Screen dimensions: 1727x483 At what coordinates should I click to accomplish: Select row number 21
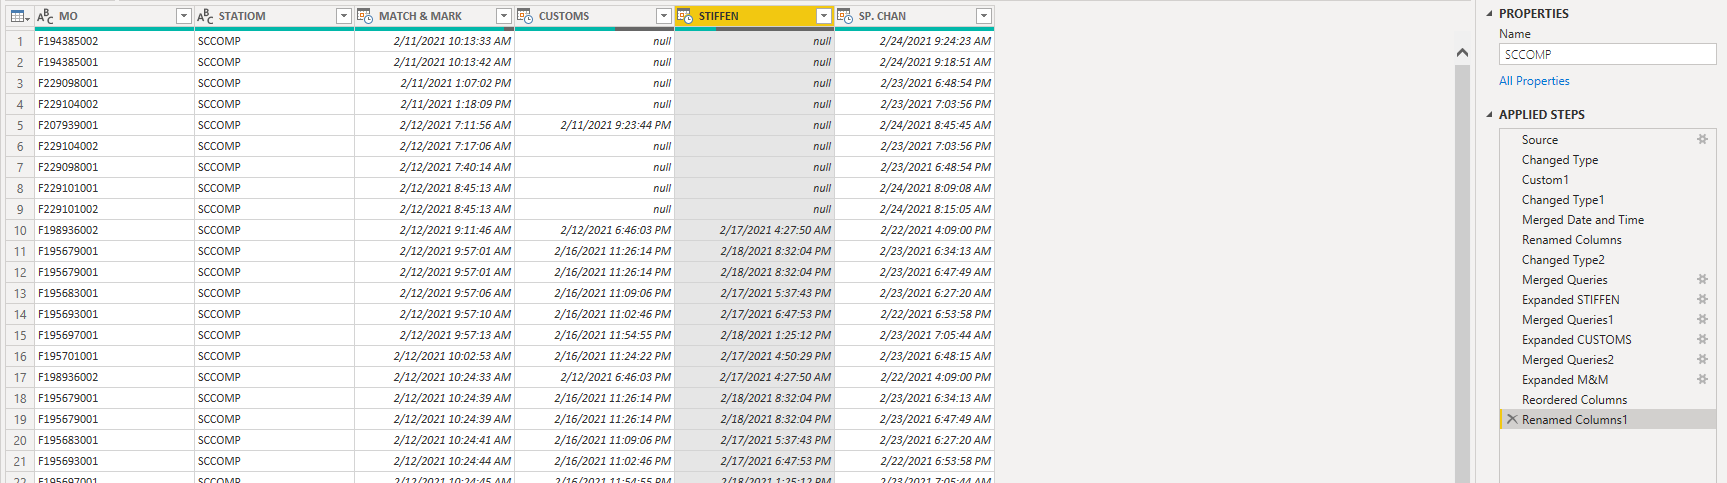click(x=20, y=461)
